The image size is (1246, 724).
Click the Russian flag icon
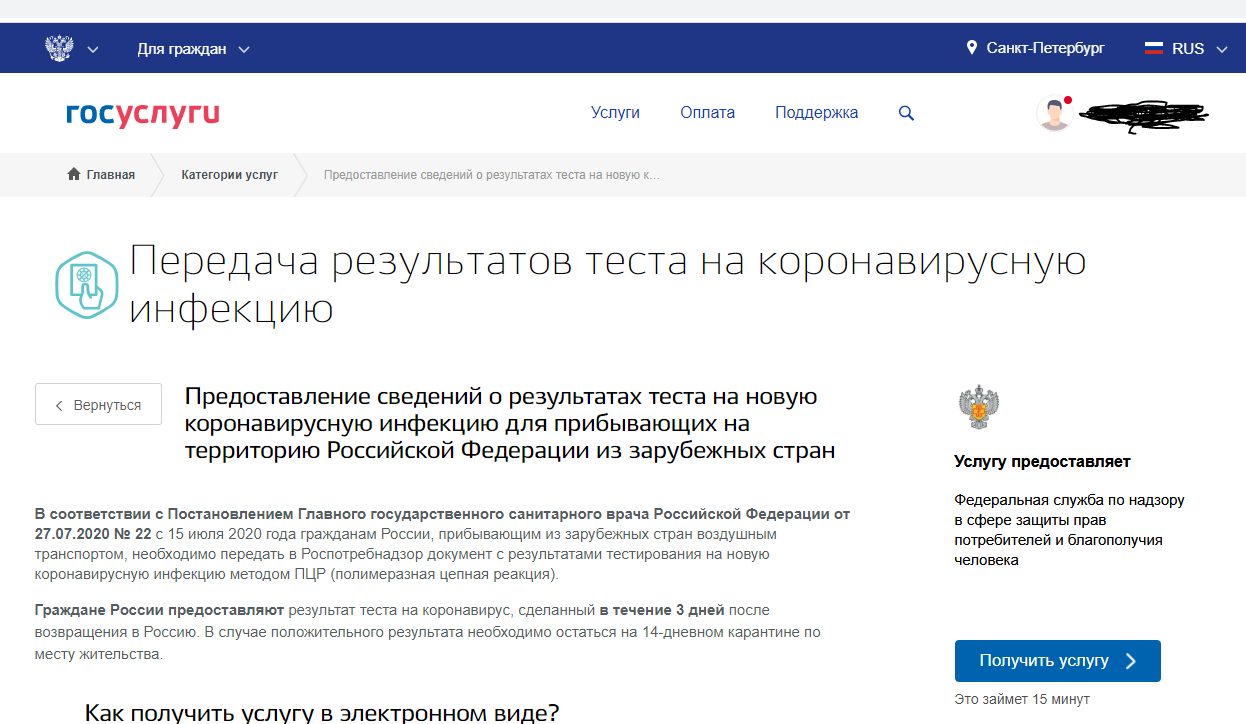pos(1154,48)
